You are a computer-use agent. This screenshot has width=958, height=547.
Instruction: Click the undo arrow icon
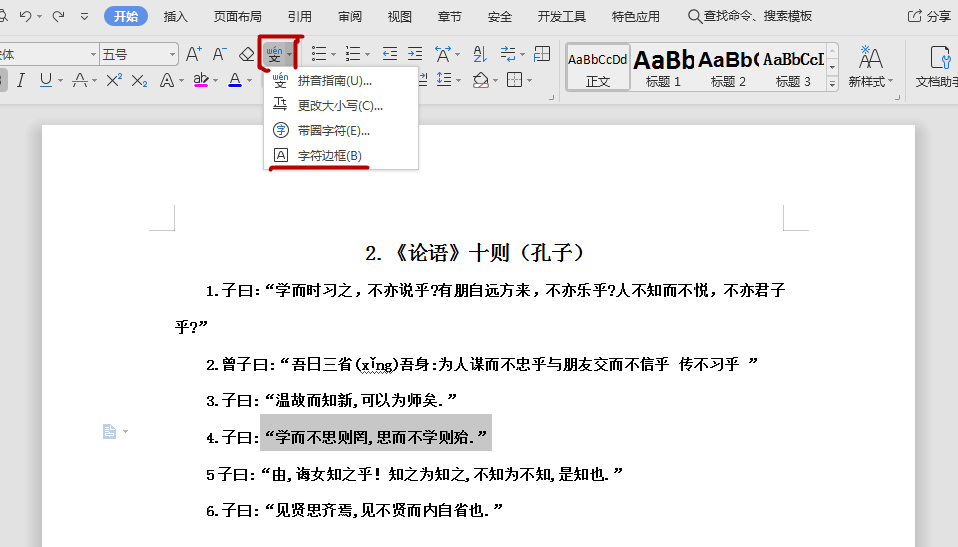pyautogui.click(x=25, y=17)
